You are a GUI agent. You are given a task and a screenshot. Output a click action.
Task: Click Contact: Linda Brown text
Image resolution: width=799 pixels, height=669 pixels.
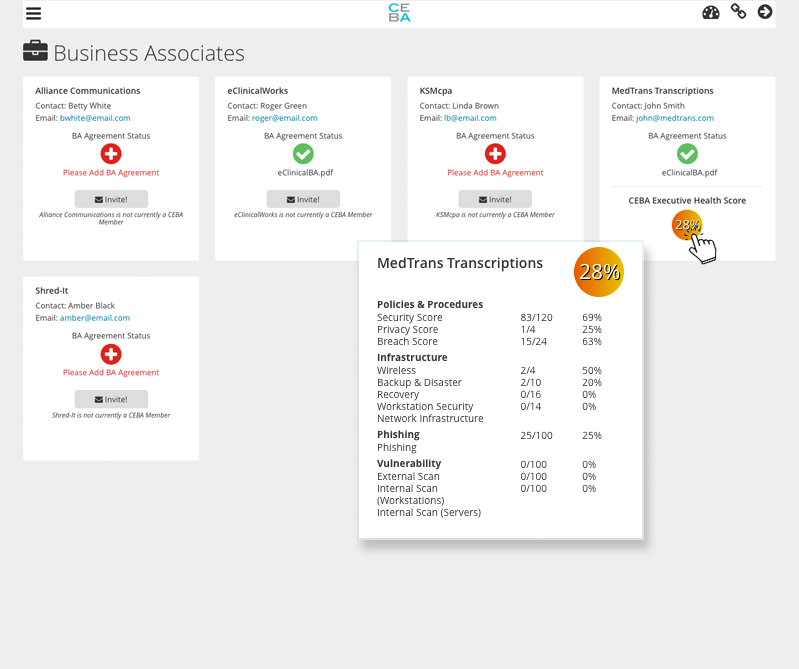pyautogui.click(x=459, y=106)
